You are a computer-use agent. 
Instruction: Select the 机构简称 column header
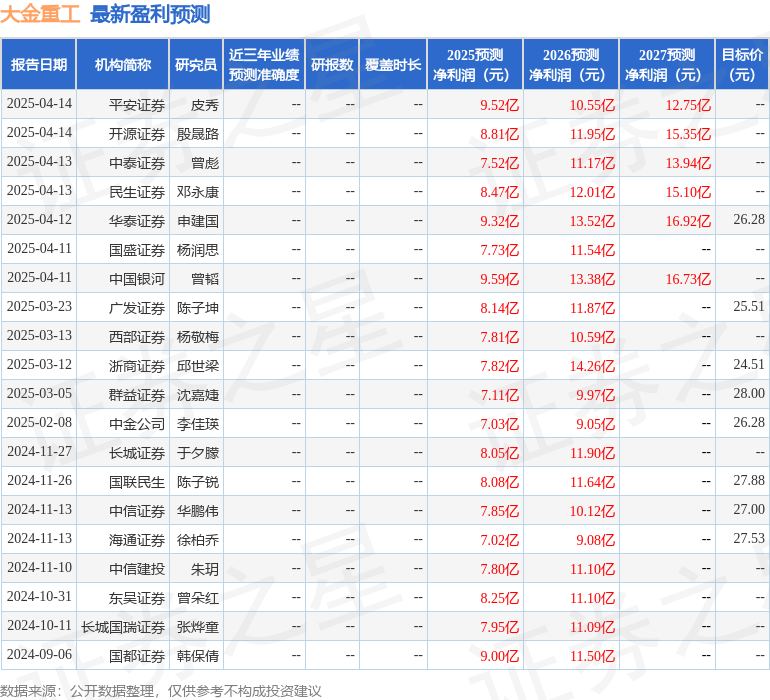coord(123,65)
